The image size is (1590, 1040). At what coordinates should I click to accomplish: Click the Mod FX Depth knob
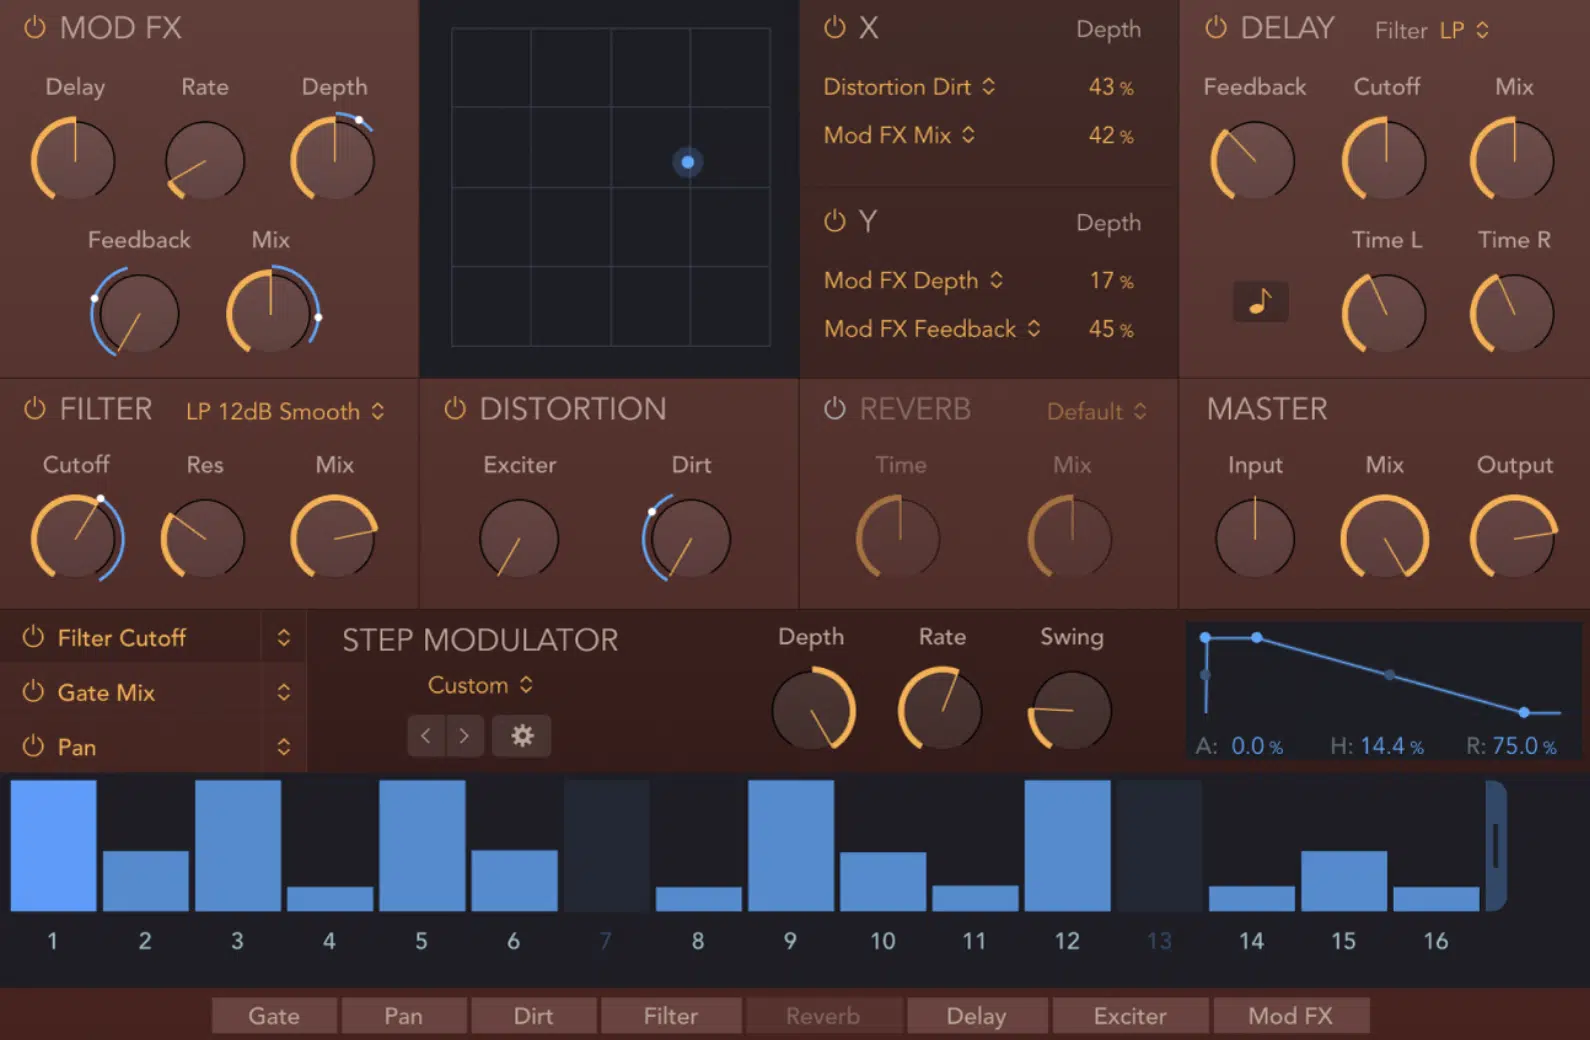333,160
